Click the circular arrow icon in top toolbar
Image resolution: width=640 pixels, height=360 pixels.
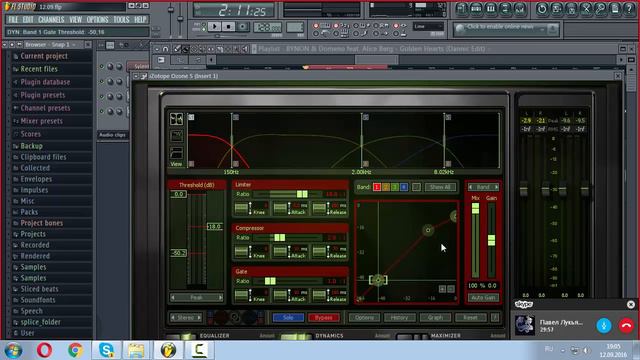pos(542,9)
